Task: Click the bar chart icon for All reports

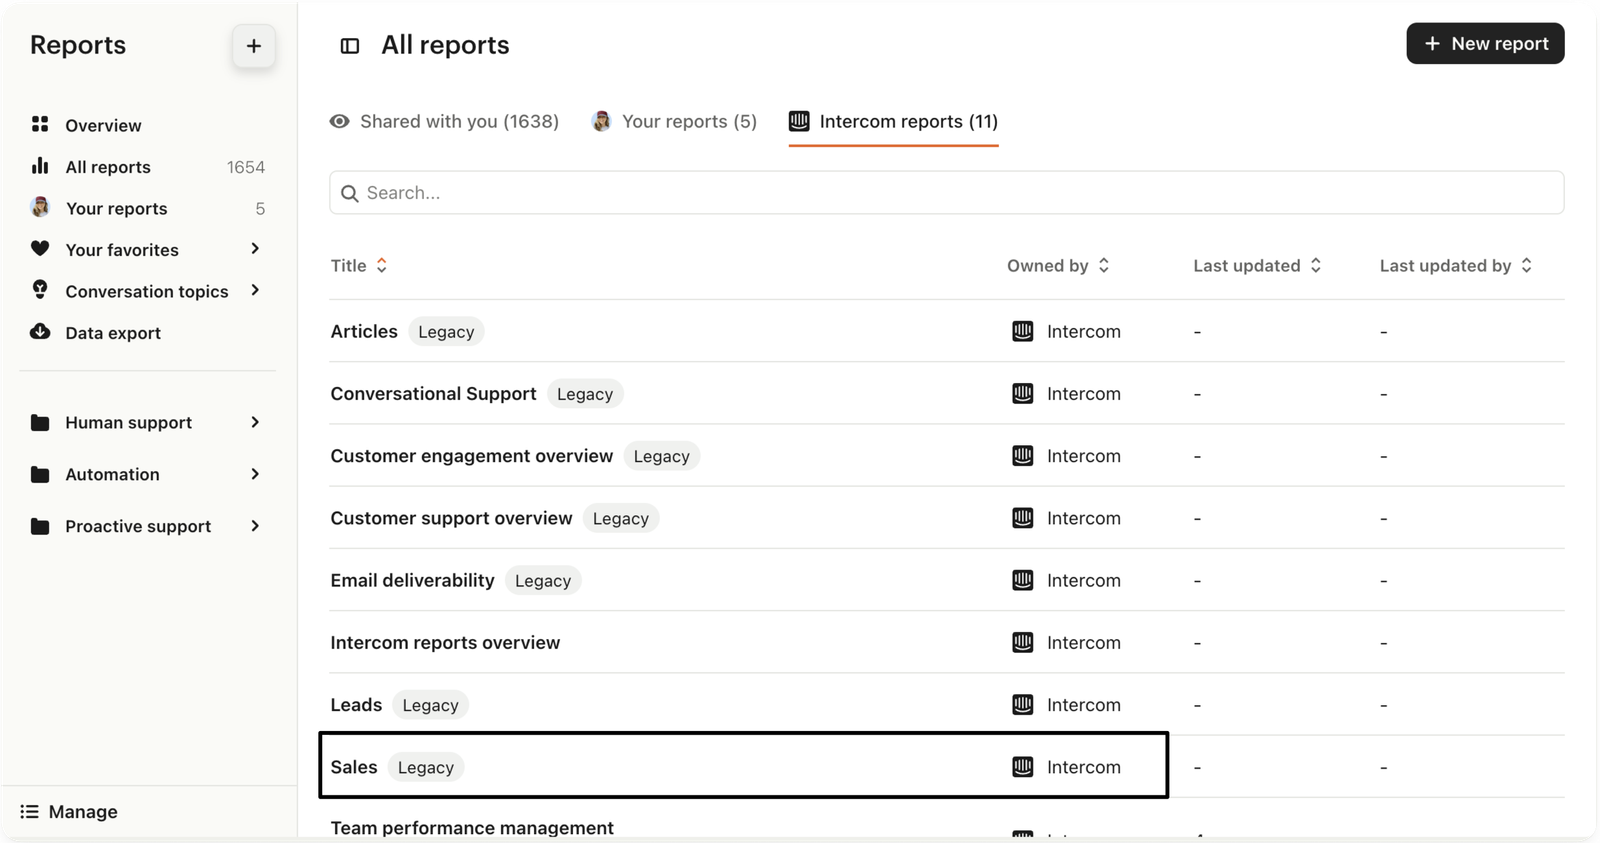Action: (40, 166)
